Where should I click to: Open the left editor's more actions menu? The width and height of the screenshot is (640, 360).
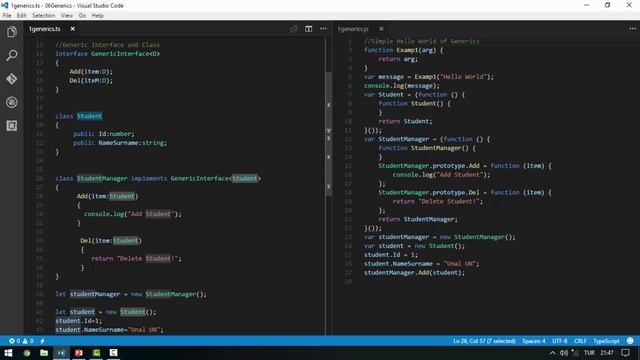[x=323, y=29]
